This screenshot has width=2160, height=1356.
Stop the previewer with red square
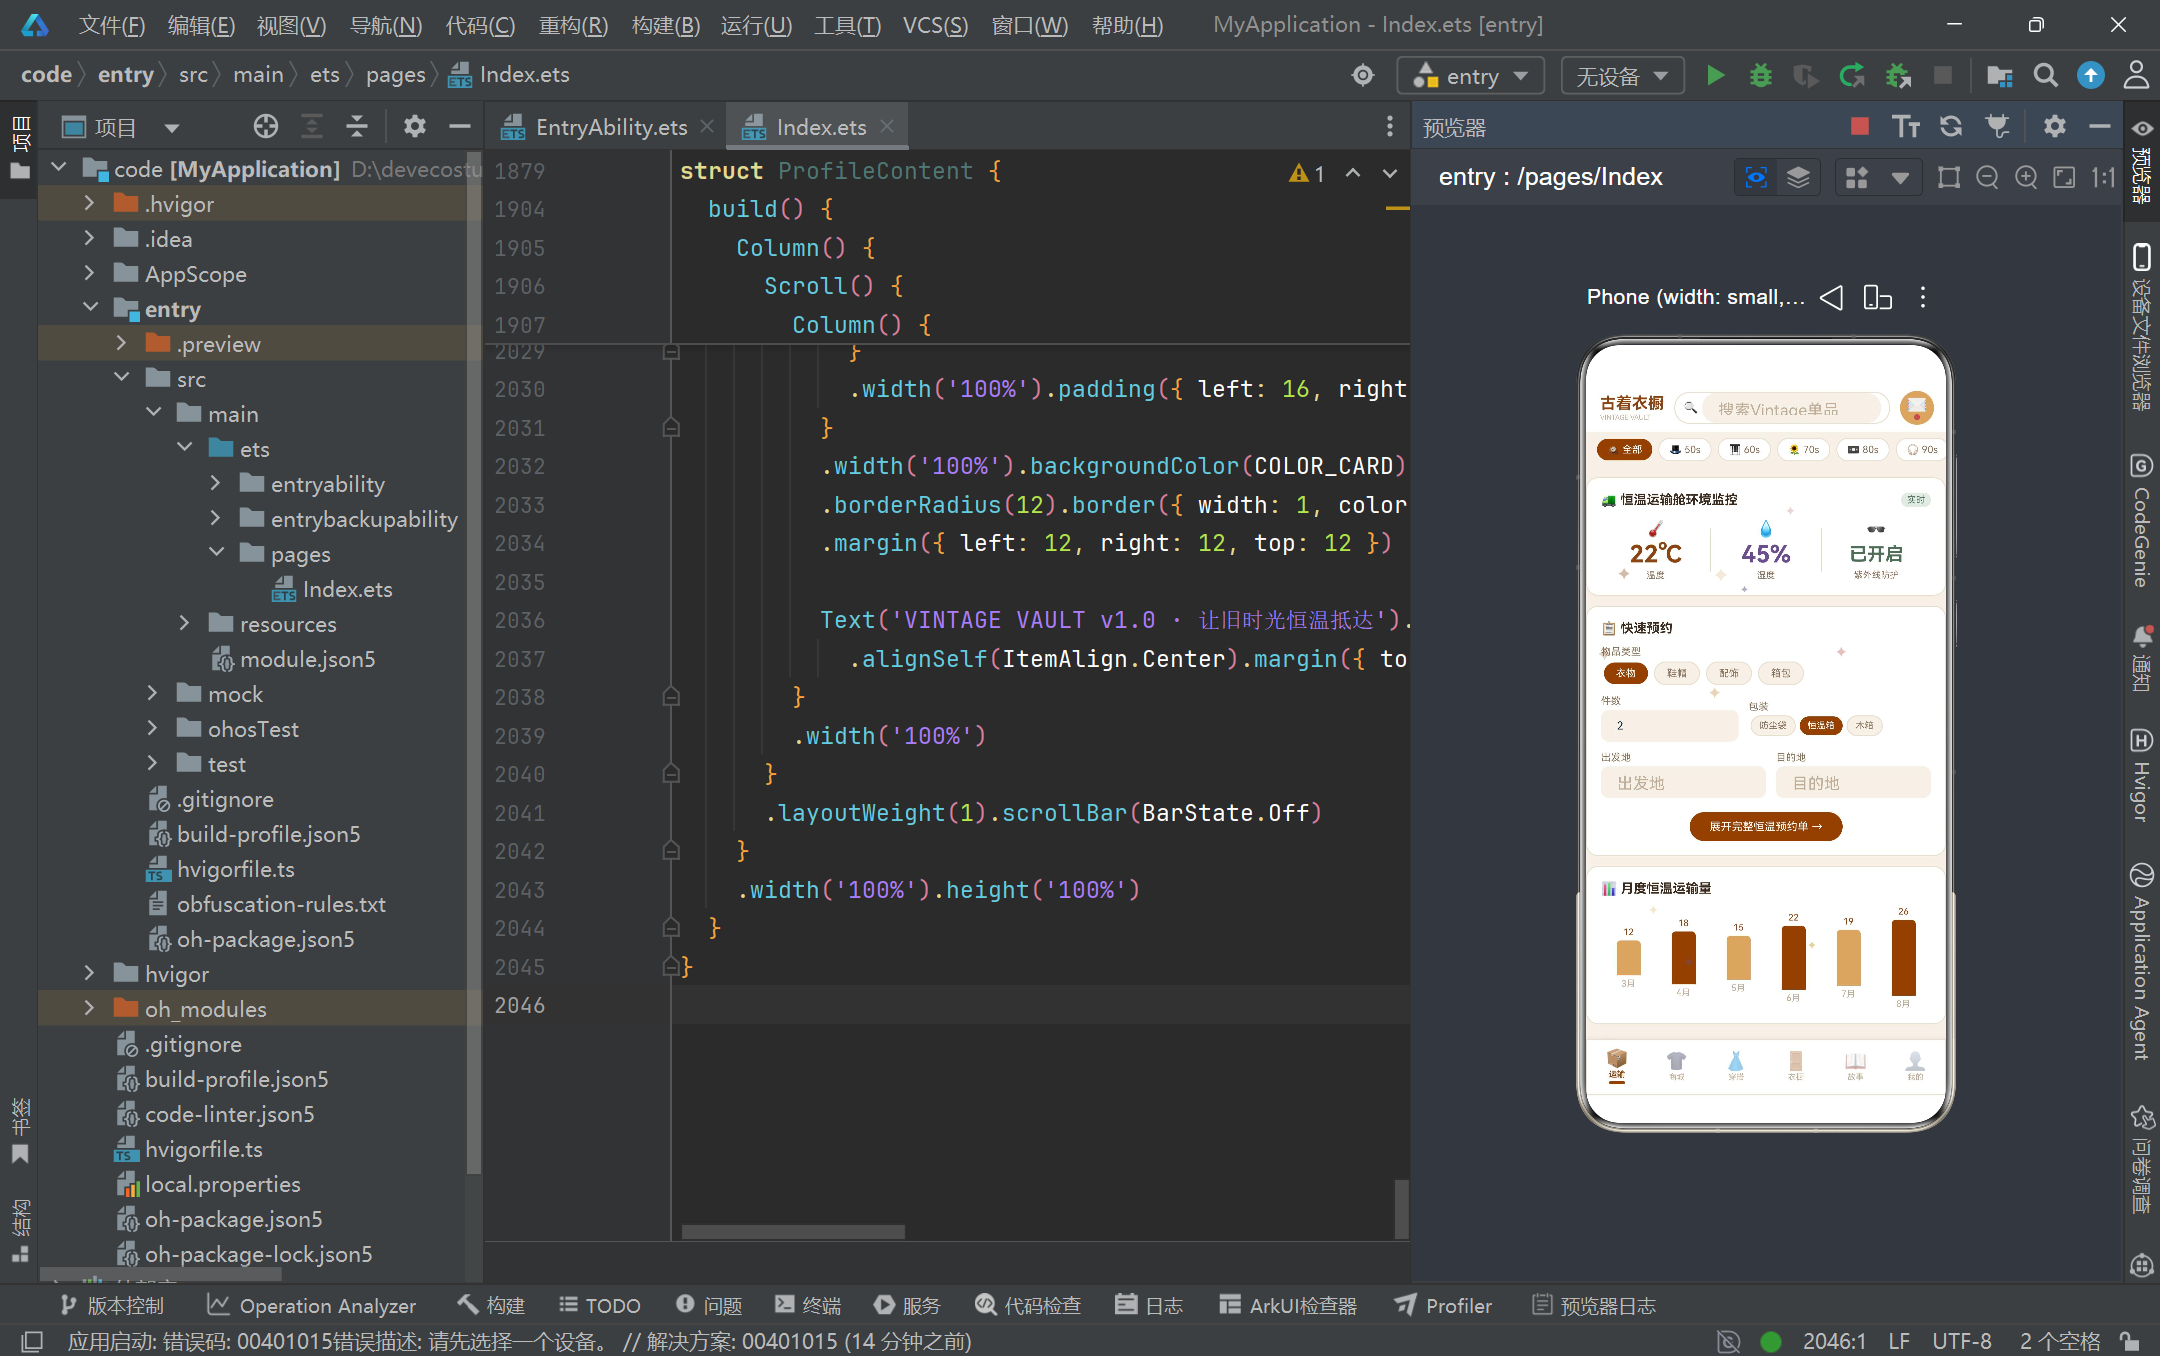click(1860, 126)
